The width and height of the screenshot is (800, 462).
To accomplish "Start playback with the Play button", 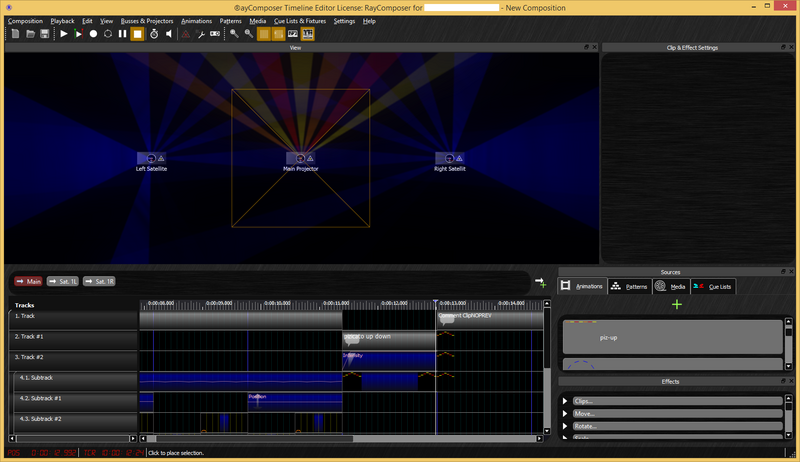I will coord(64,34).
